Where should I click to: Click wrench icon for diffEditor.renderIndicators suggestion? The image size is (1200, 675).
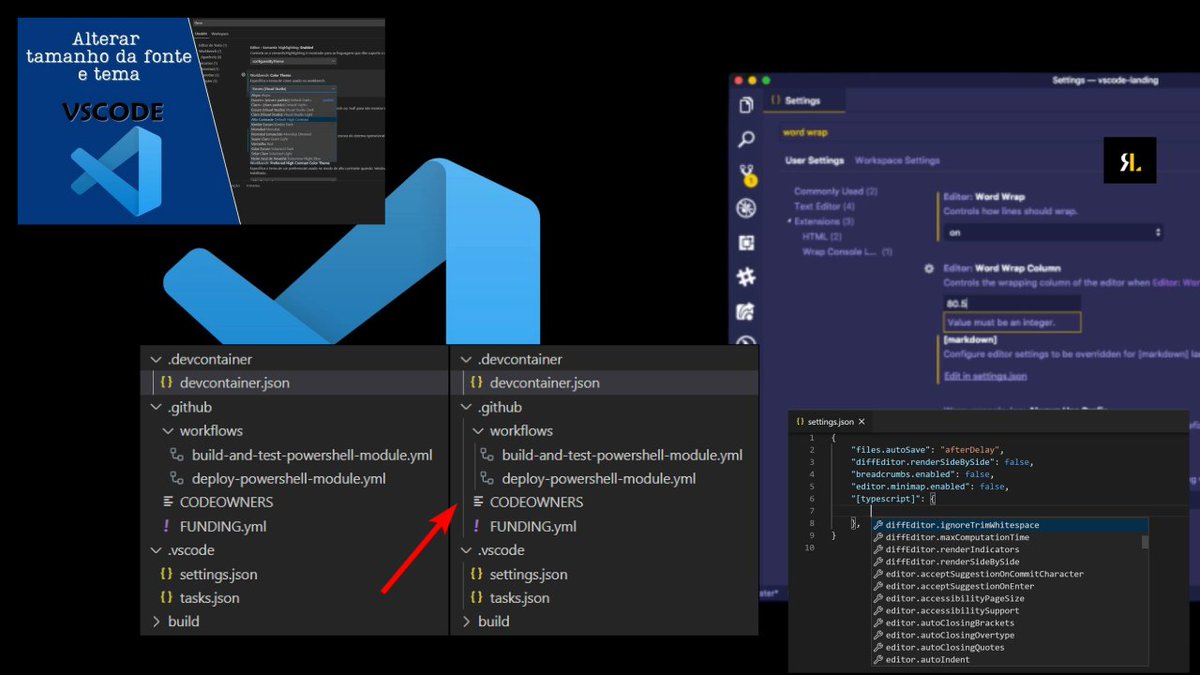tap(878, 550)
